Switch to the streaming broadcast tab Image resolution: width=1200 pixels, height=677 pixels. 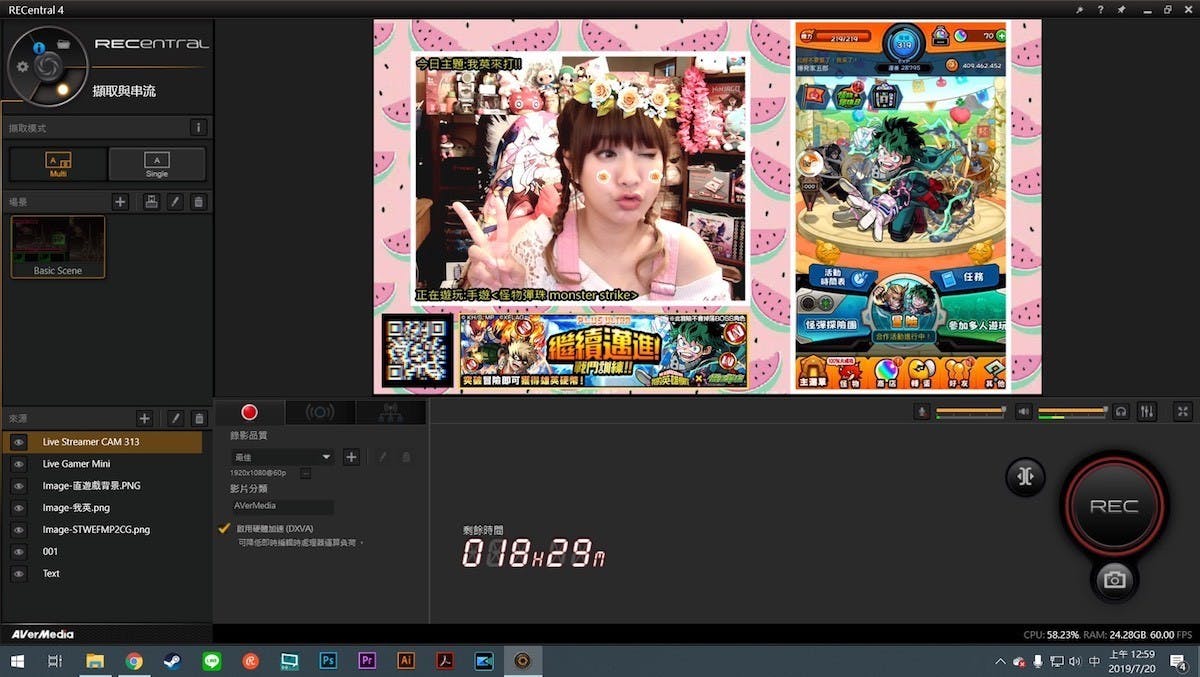(320, 412)
